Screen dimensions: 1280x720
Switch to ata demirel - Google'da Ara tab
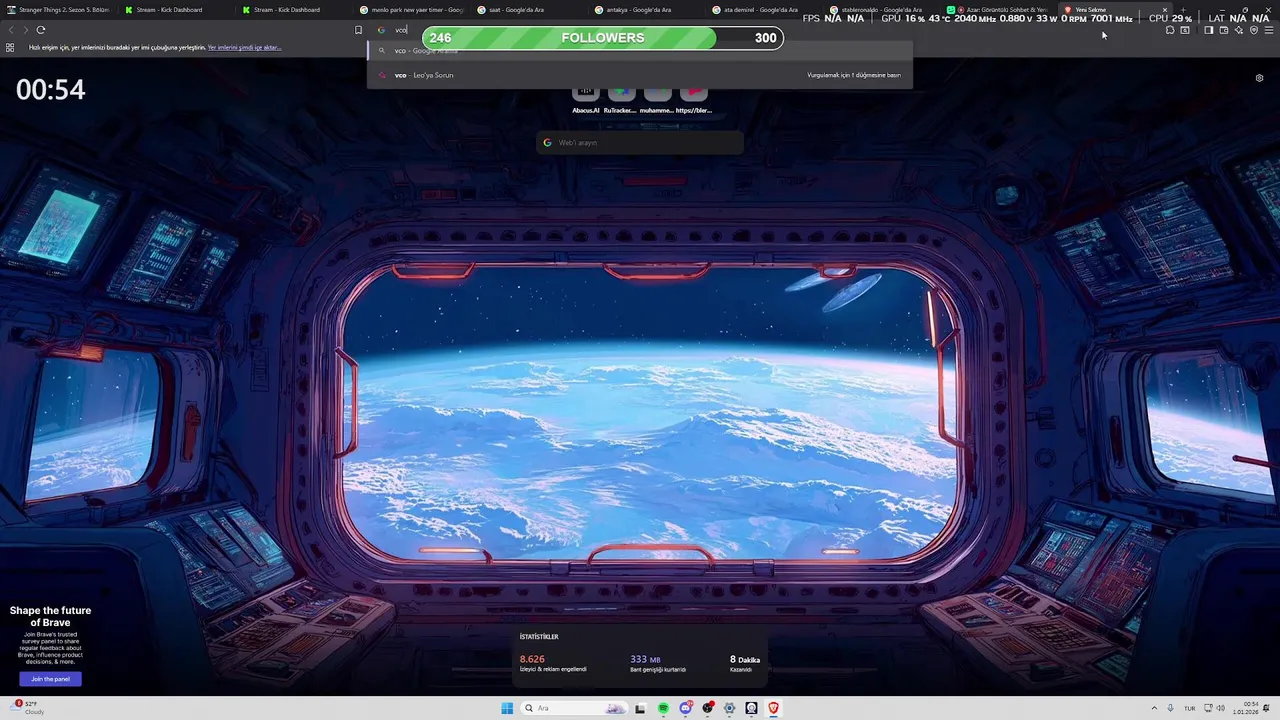762,10
